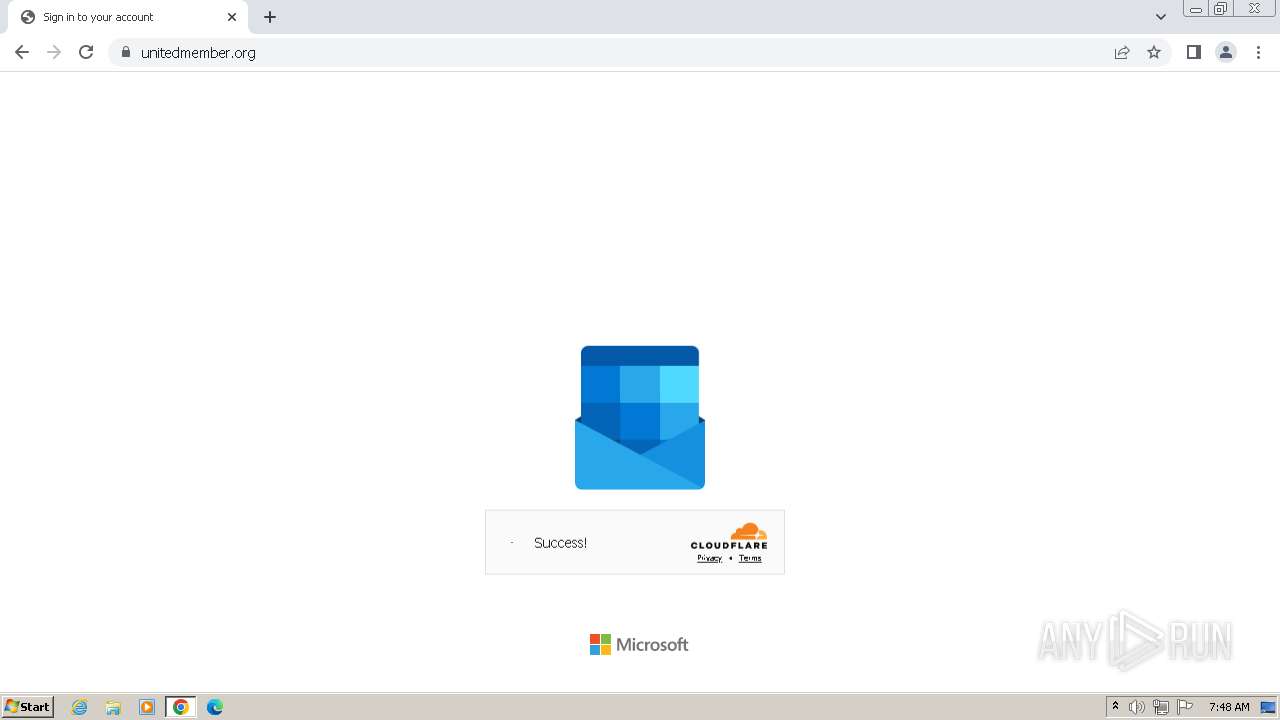Open the browser side panel
The image size is (1280, 720).
pos(1194,52)
